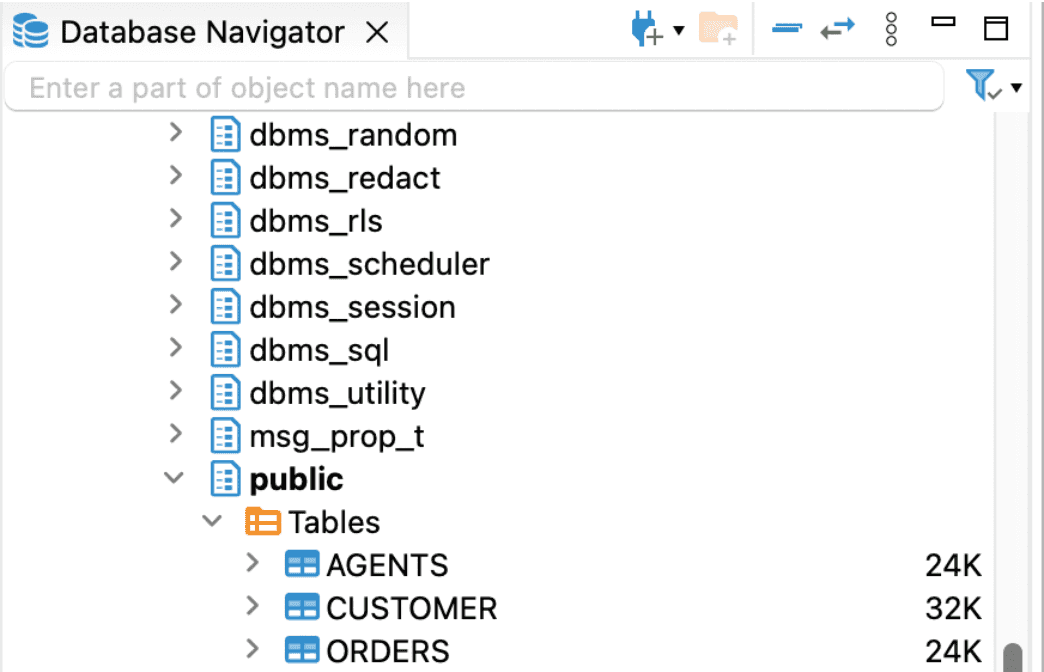Click the object name filter field
Image resolution: width=1044 pixels, height=672 pixels.
(470, 88)
